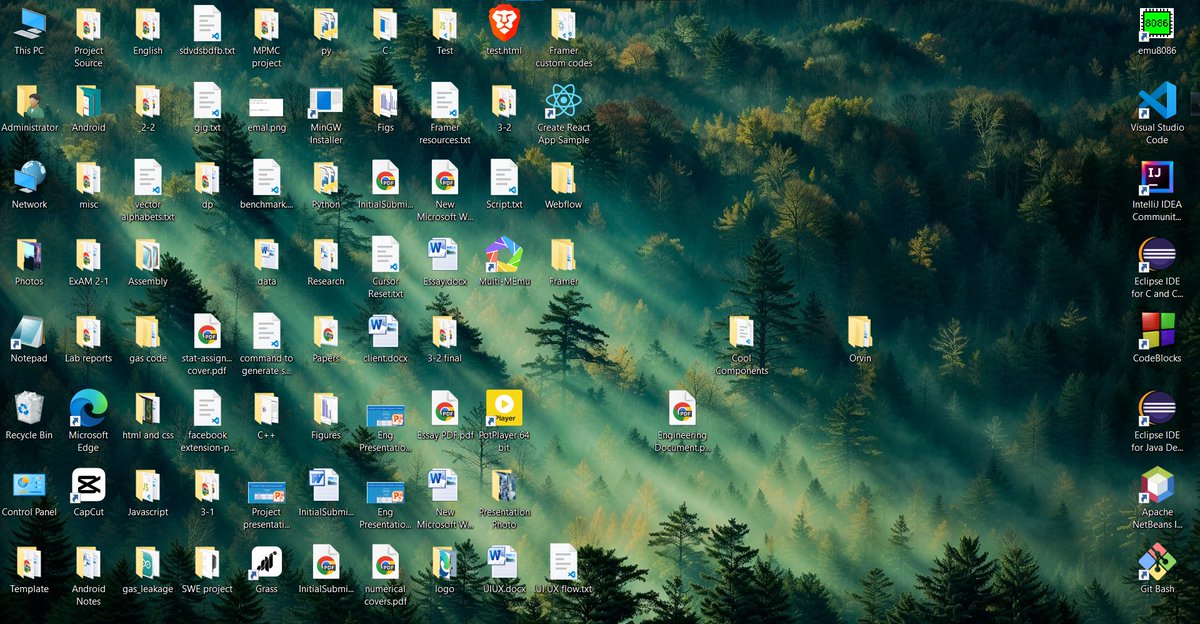Launch emu8086 shortcut
This screenshot has width=1200, height=624.
[x=1157, y=31]
